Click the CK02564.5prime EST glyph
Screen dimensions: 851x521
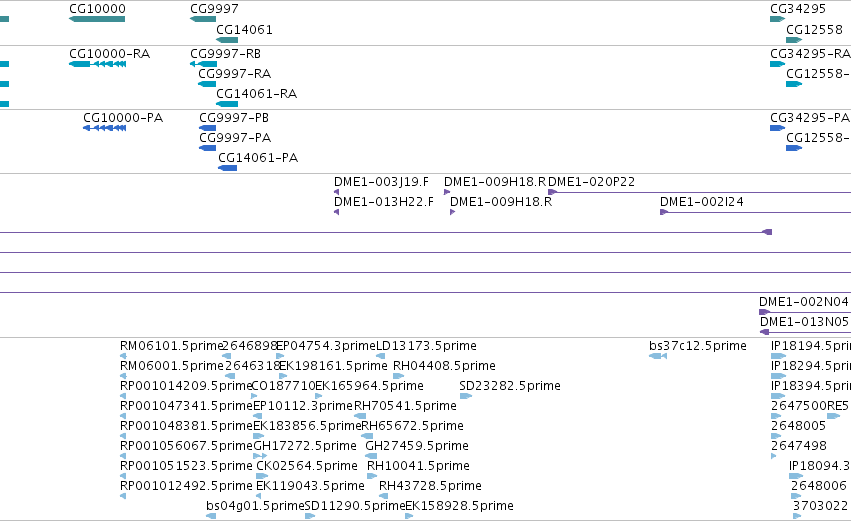262,476
